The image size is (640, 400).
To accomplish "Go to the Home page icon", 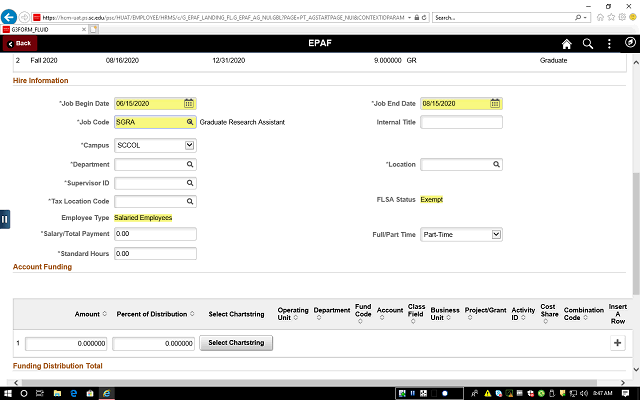I will pos(567,44).
